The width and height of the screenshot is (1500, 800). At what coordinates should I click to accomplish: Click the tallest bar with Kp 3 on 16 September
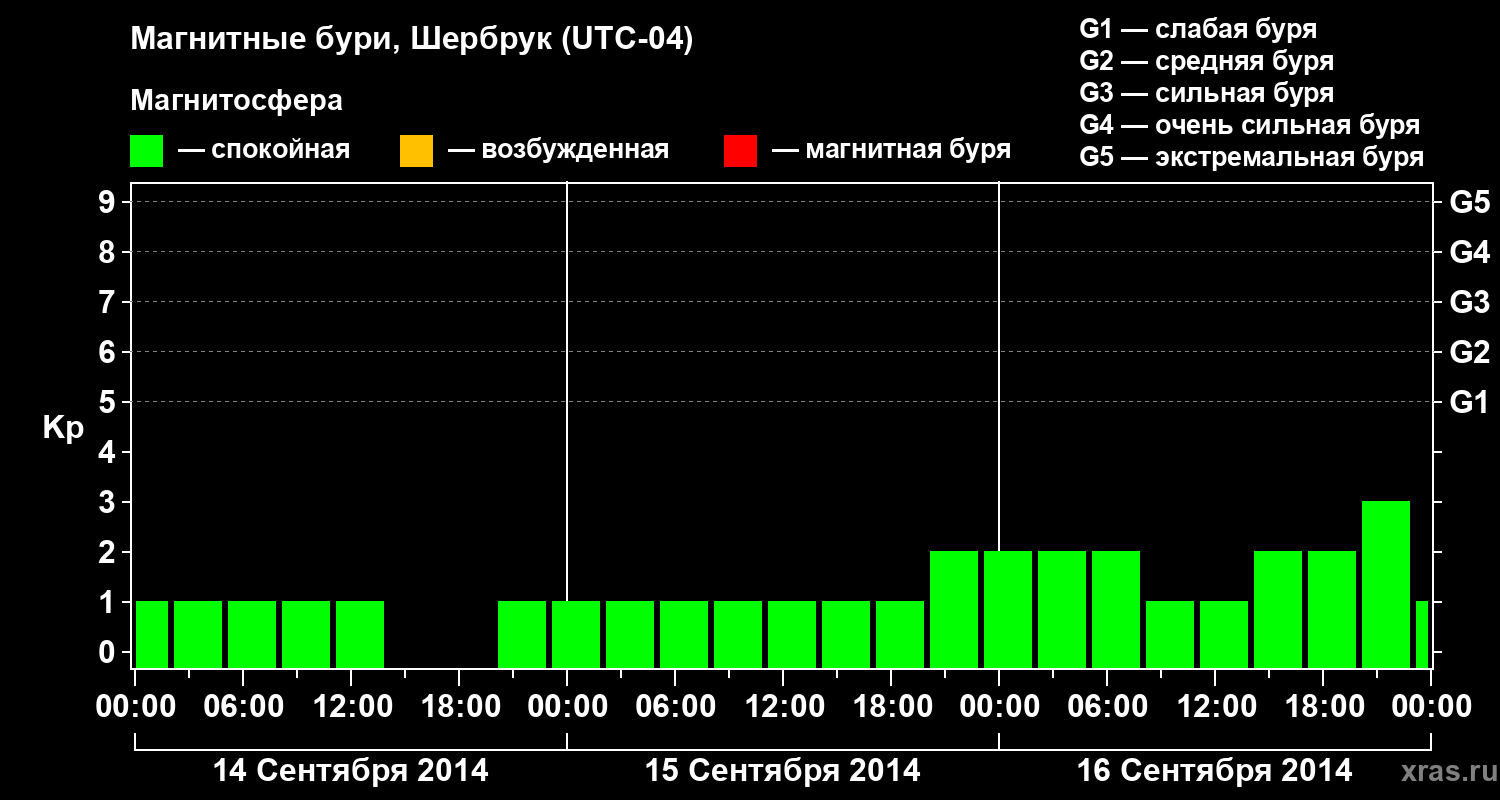coord(1386,584)
